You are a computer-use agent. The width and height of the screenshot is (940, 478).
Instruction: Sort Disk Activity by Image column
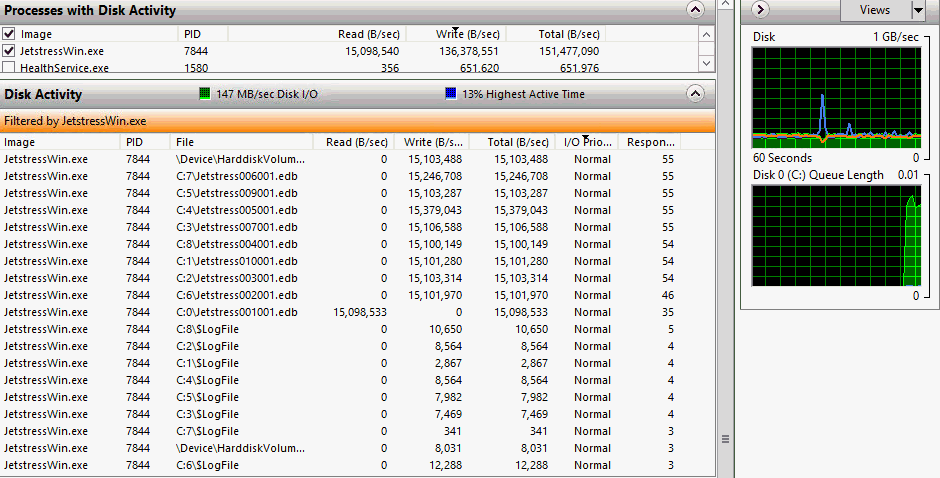point(61,142)
